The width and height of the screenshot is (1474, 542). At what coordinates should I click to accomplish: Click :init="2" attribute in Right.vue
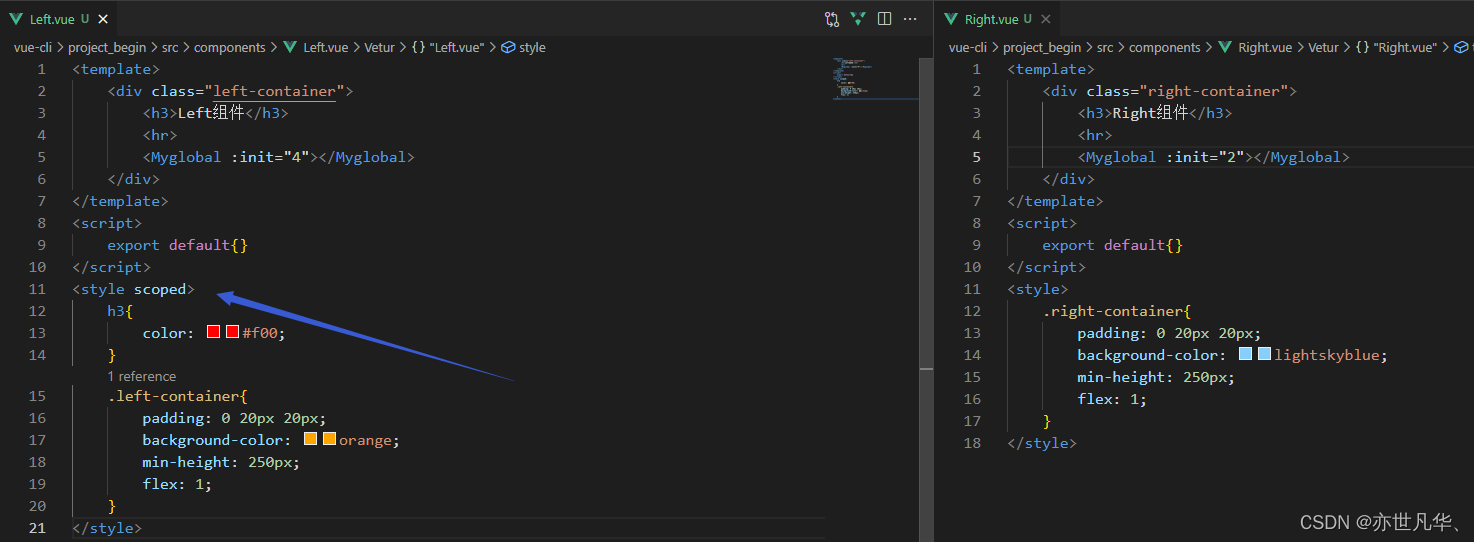pyautogui.click(x=1205, y=157)
